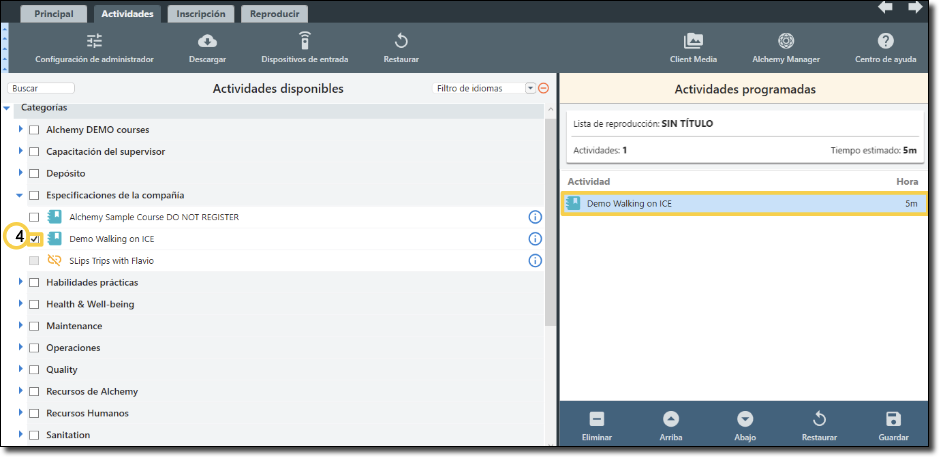Click Eliminar minus icon
Image resolution: width=939 pixels, height=457 pixels.
pos(596,419)
